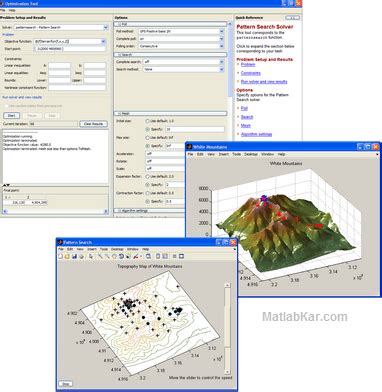This screenshot has width=382, height=392.
Task: Open Tools menu in Pattern Search window
Action: pos(104,249)
